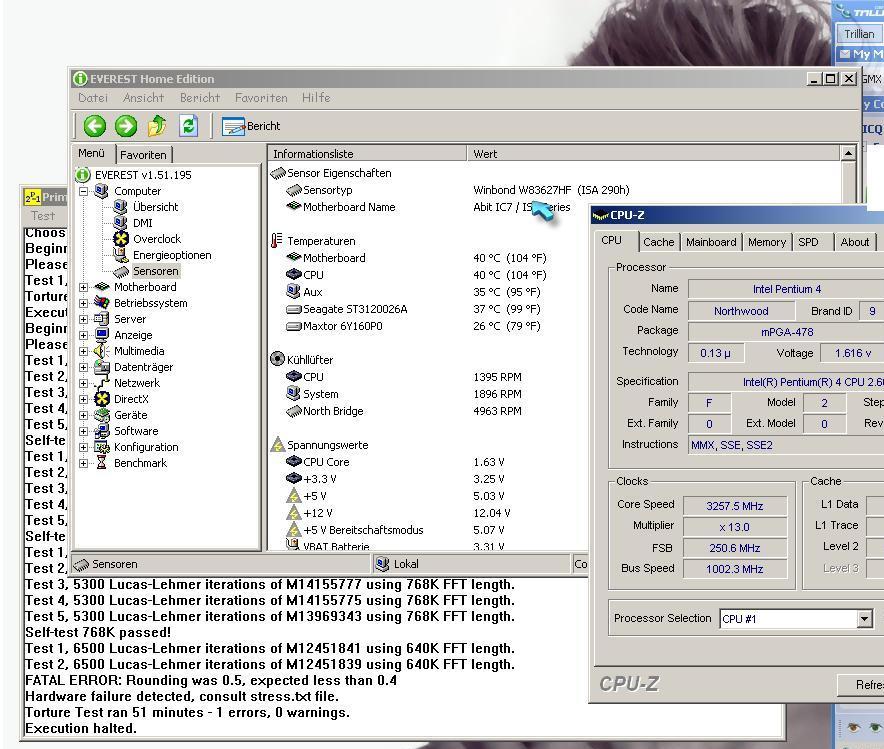This screenshot has height=749, width=884.
Task: Select the Sensoren tree item
Action: click(x=156, y=271)
